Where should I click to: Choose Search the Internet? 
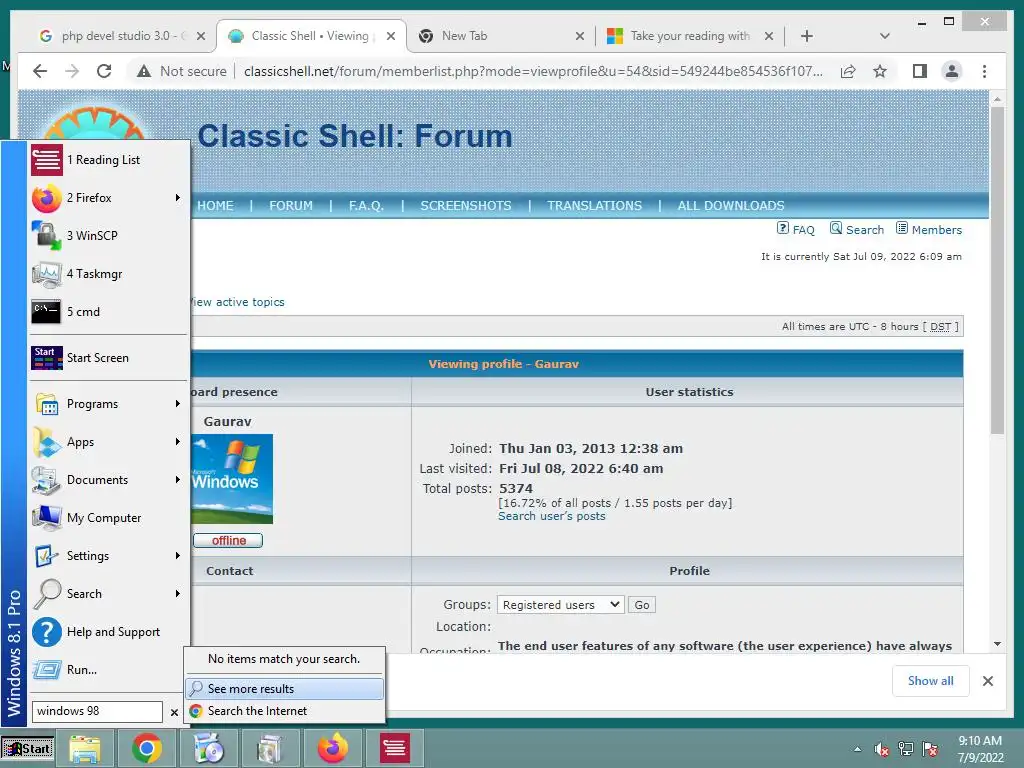pyautogui.click(x=284, y=711)
